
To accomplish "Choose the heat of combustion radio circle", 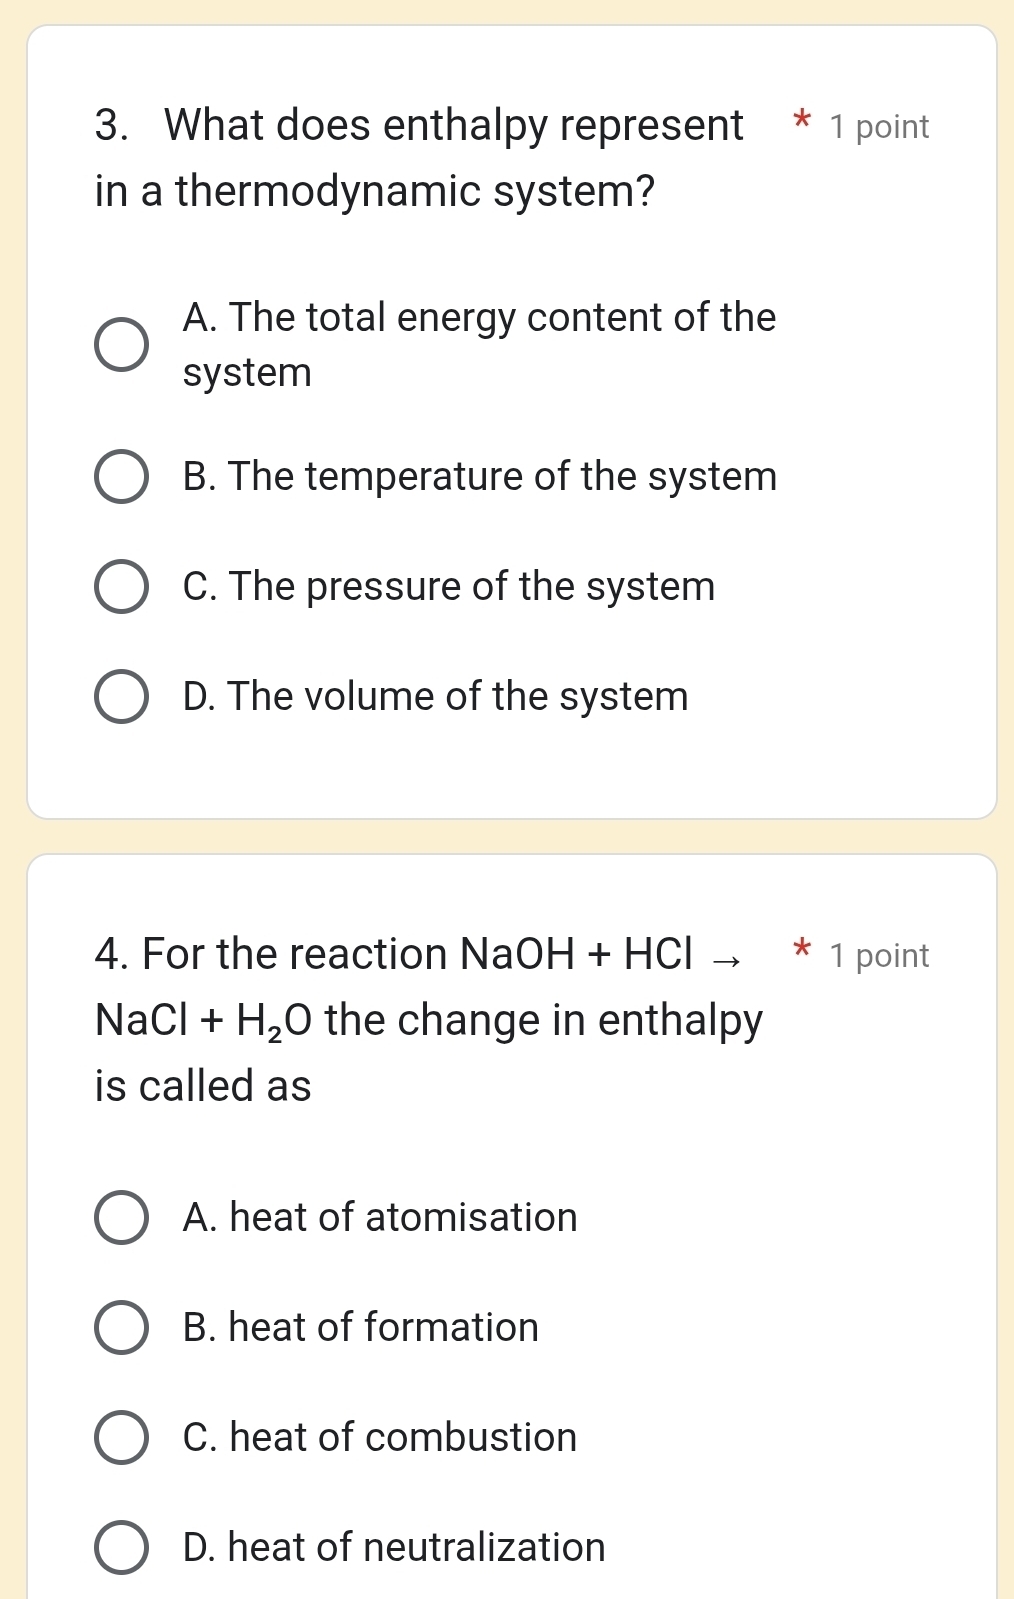I will [x=122, y=1438].
